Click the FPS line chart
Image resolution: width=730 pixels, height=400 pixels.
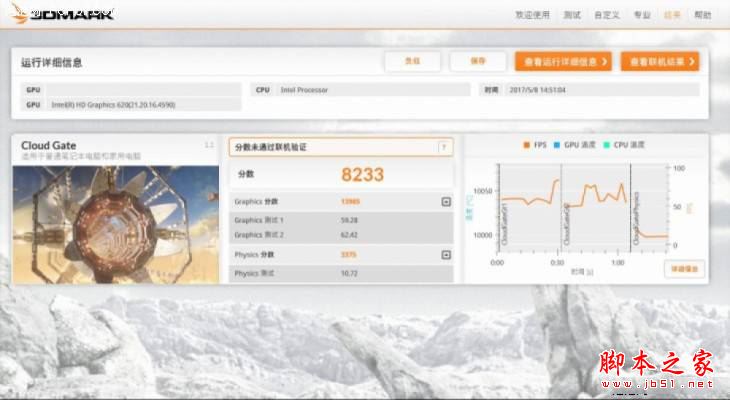pos(583,208)
